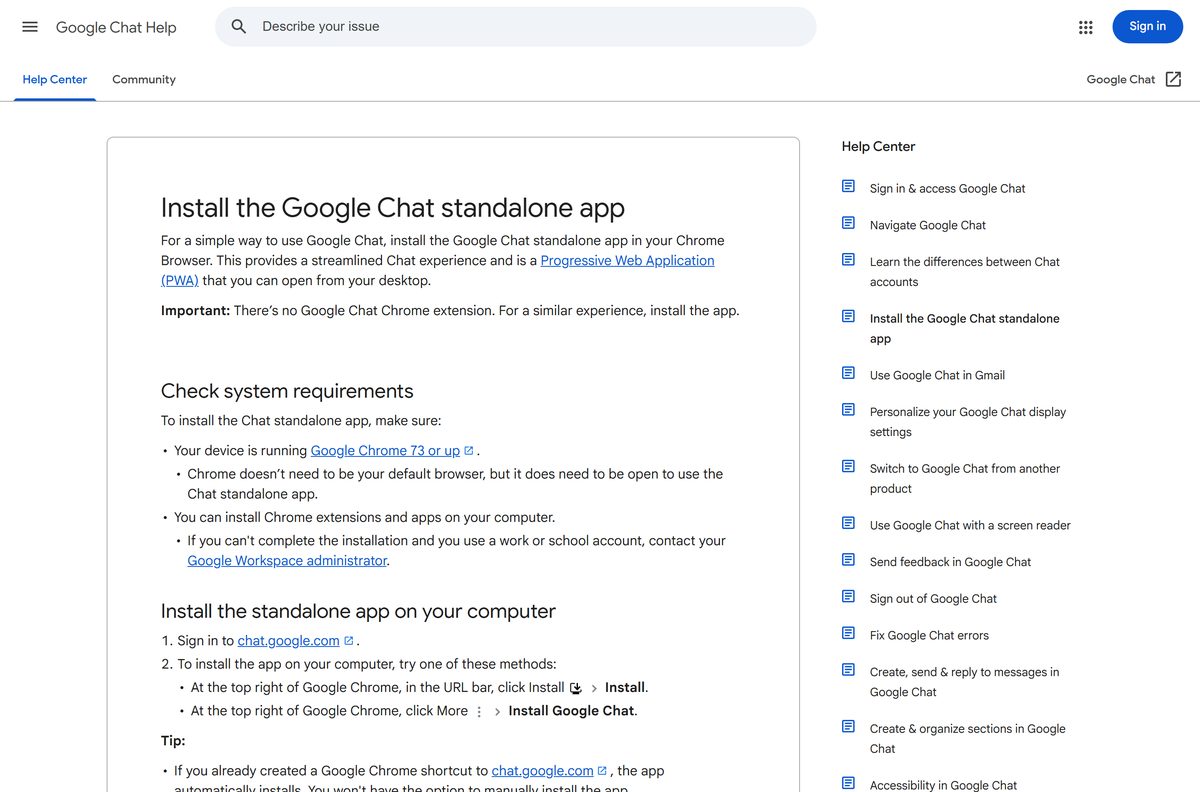Click article icon beside Send feedback in Google Chat
Viewport: 1200px width, 792px height.
[x=848, y=560]
